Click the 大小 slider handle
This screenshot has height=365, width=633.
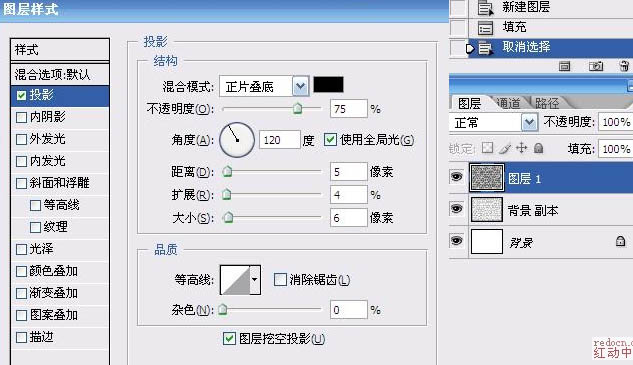tap(228, 218)
